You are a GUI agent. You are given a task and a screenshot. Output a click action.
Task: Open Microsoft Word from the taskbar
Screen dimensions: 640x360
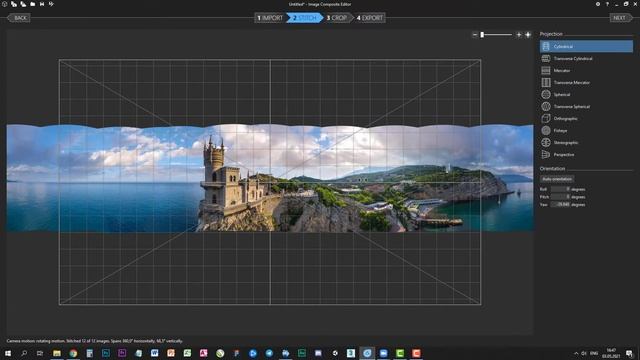(x=155, y=353)
